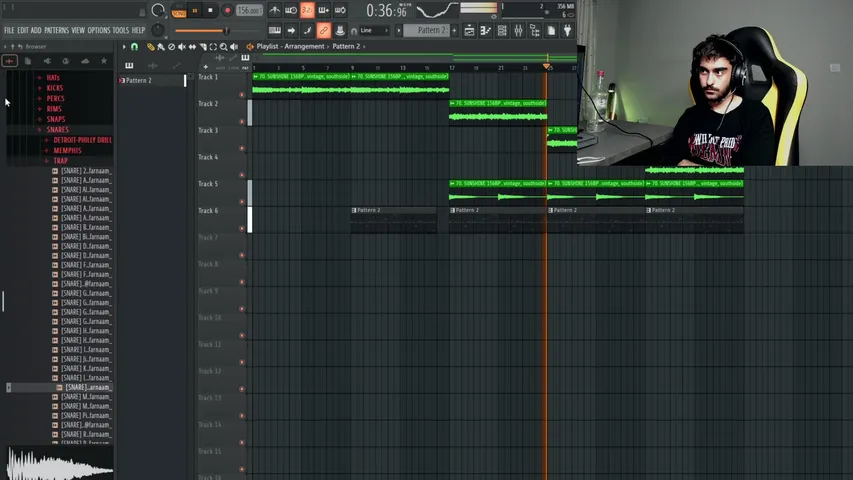Toggle the Playlist magnet snap icon

pyautogui.click(x=134, y=47)
